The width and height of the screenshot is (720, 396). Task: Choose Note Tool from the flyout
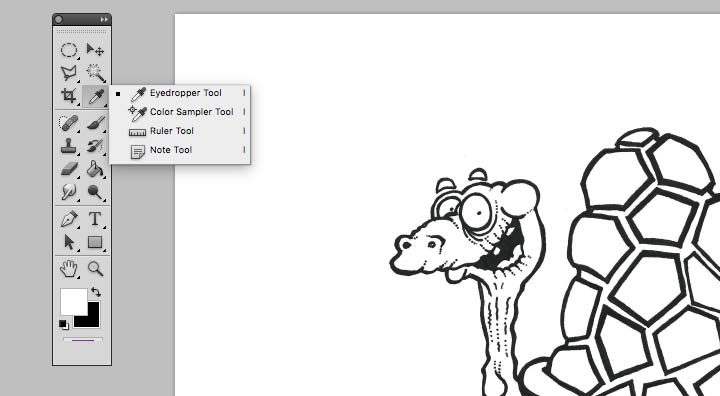click(x=180, y=150)
